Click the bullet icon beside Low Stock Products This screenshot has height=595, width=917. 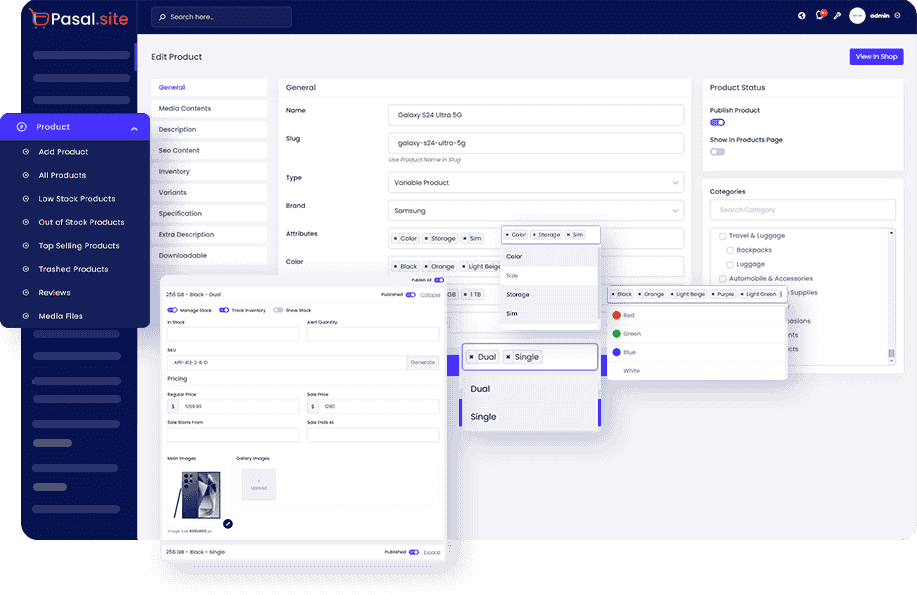pyautogui.click(x=26, y=198)
